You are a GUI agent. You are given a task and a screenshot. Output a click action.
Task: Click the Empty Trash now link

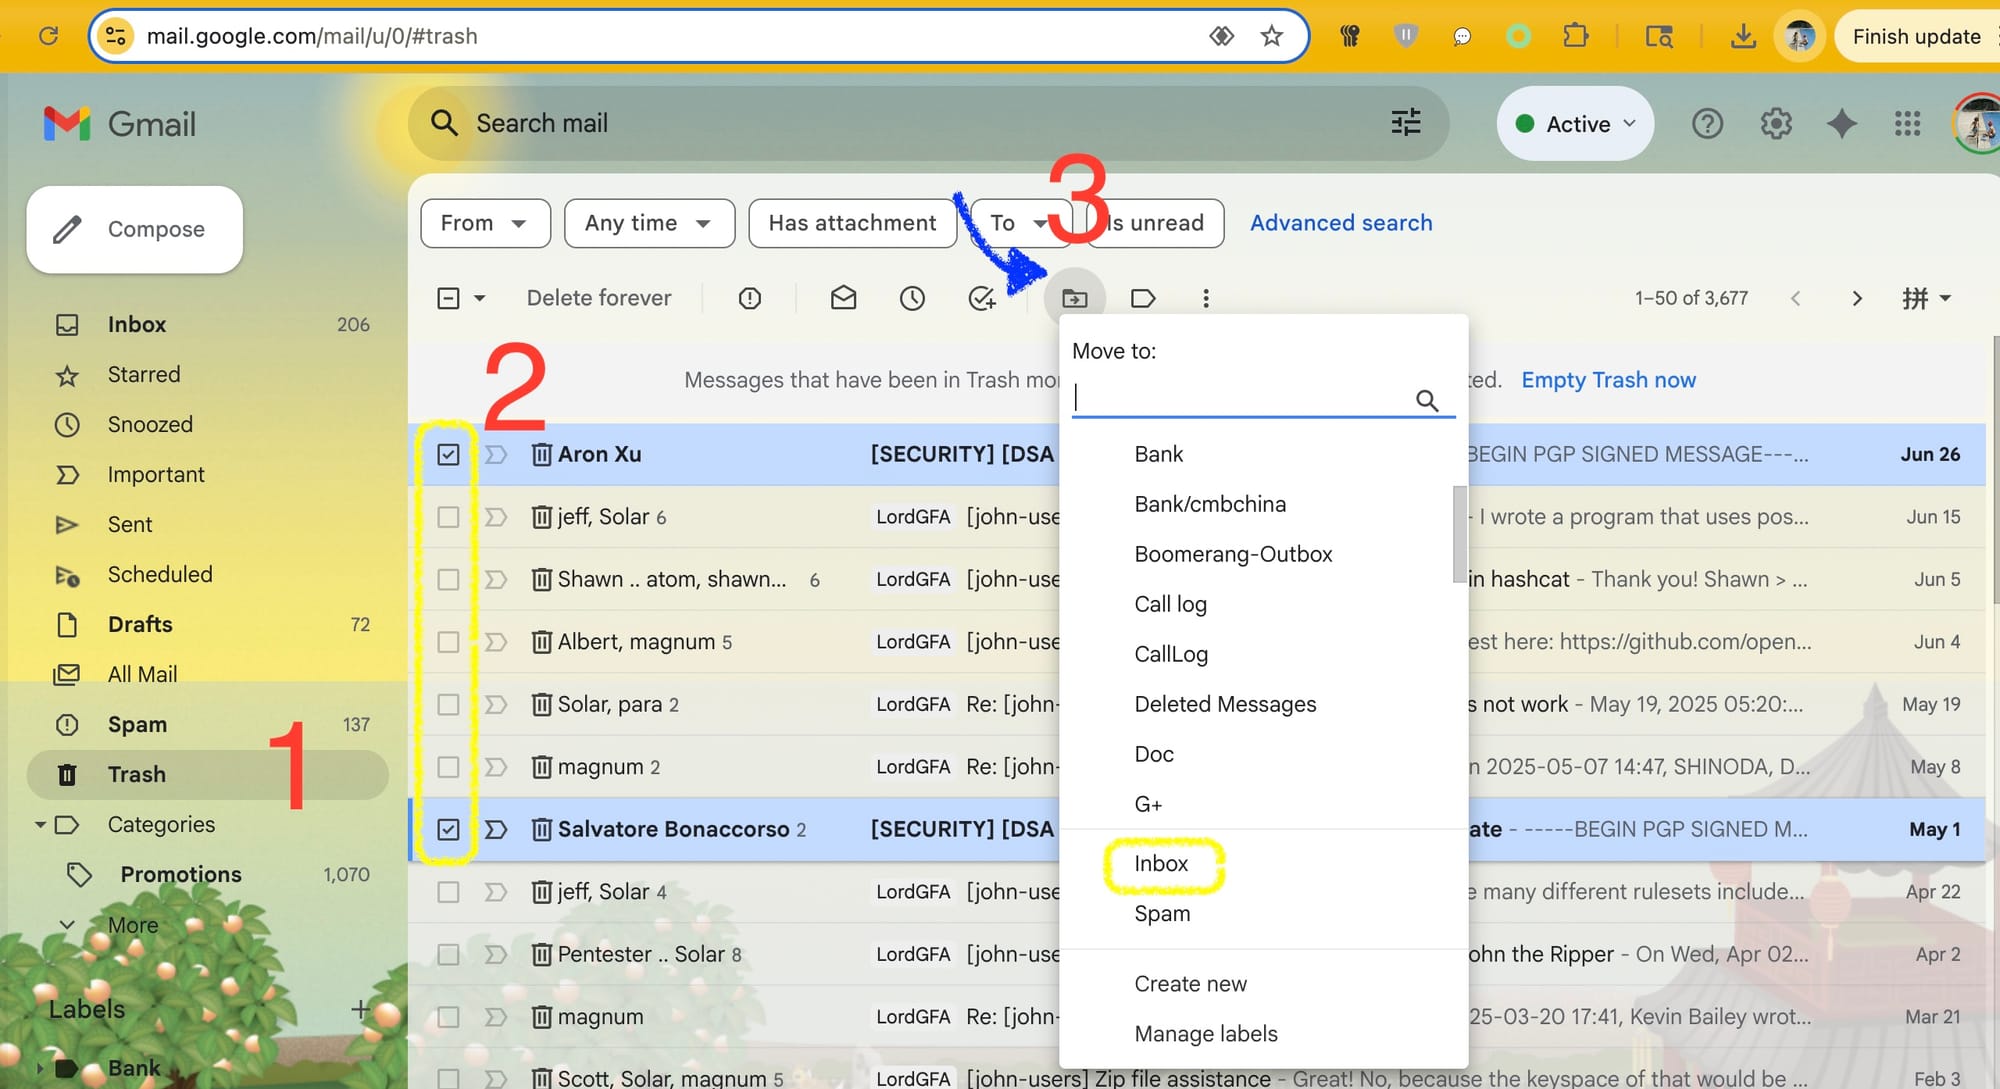1608,380
